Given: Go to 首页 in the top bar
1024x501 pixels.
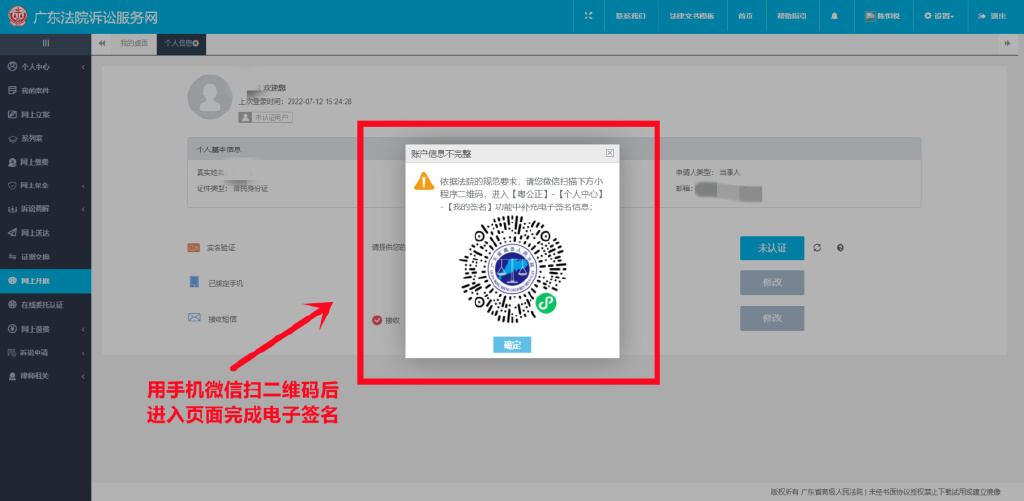Looking at the screenshot, I should [745, 16].
